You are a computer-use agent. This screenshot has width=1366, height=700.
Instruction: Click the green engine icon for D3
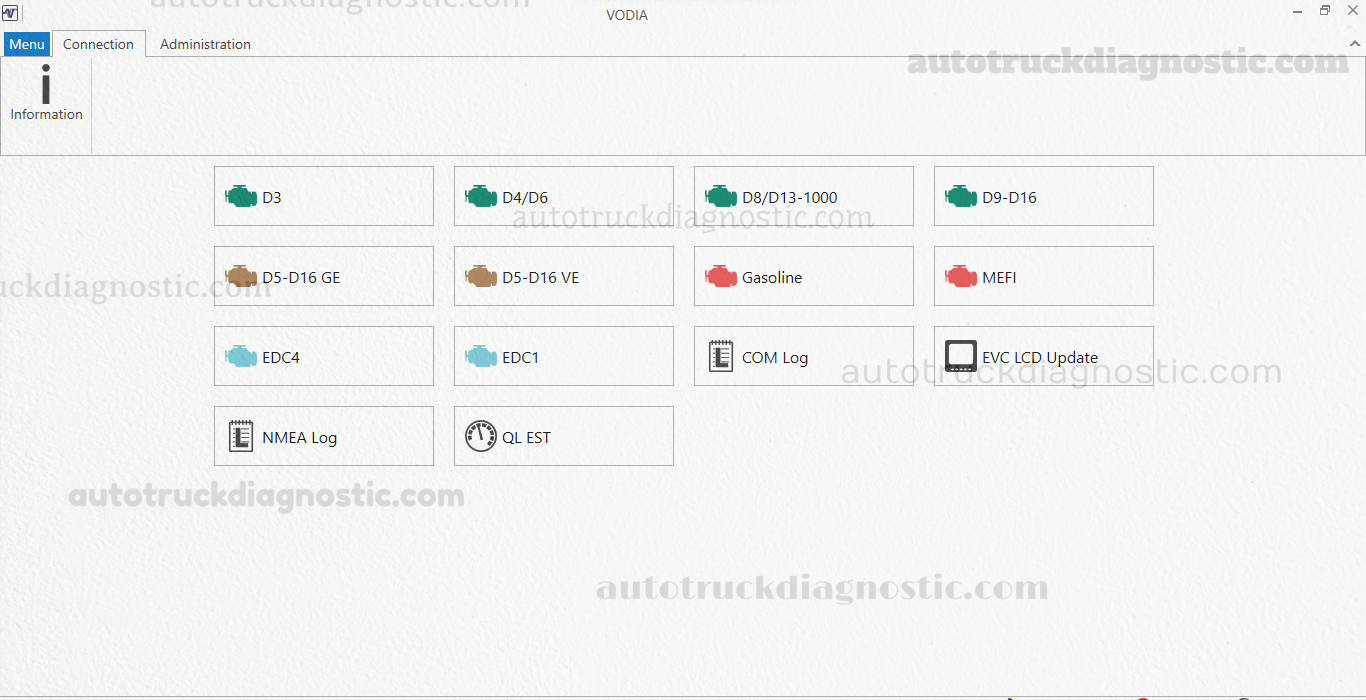coord(241,196)
